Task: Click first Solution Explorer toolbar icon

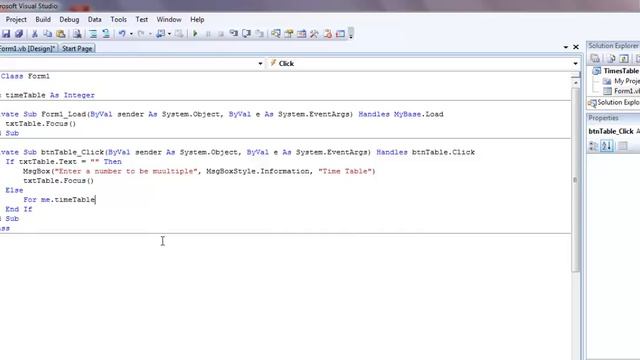Action: (595, 58)
